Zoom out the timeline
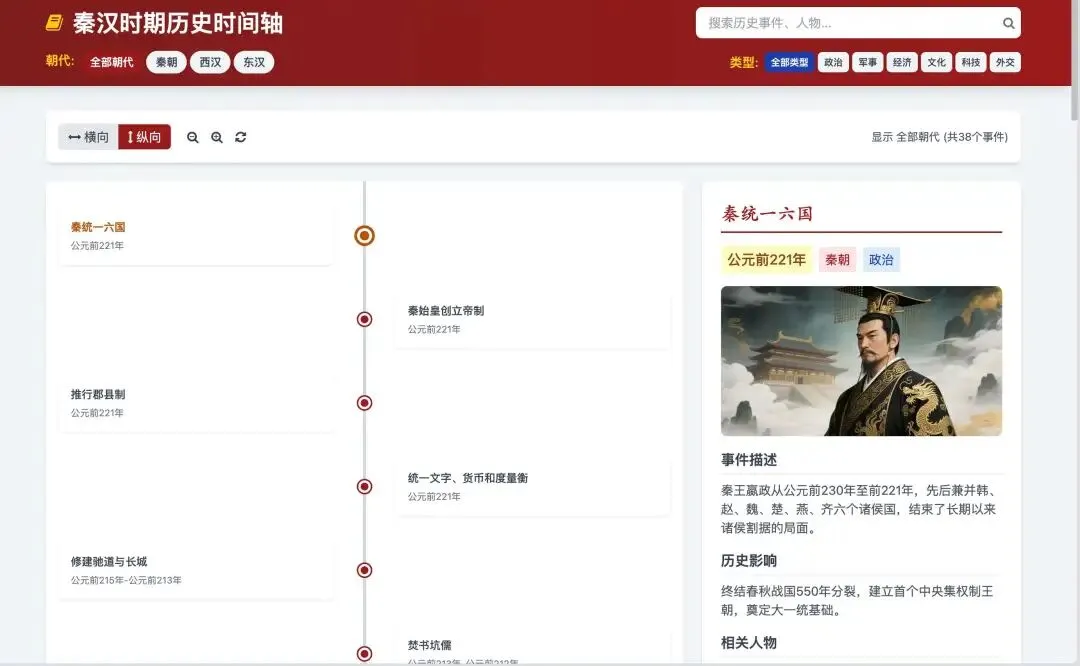 point(193,137)
